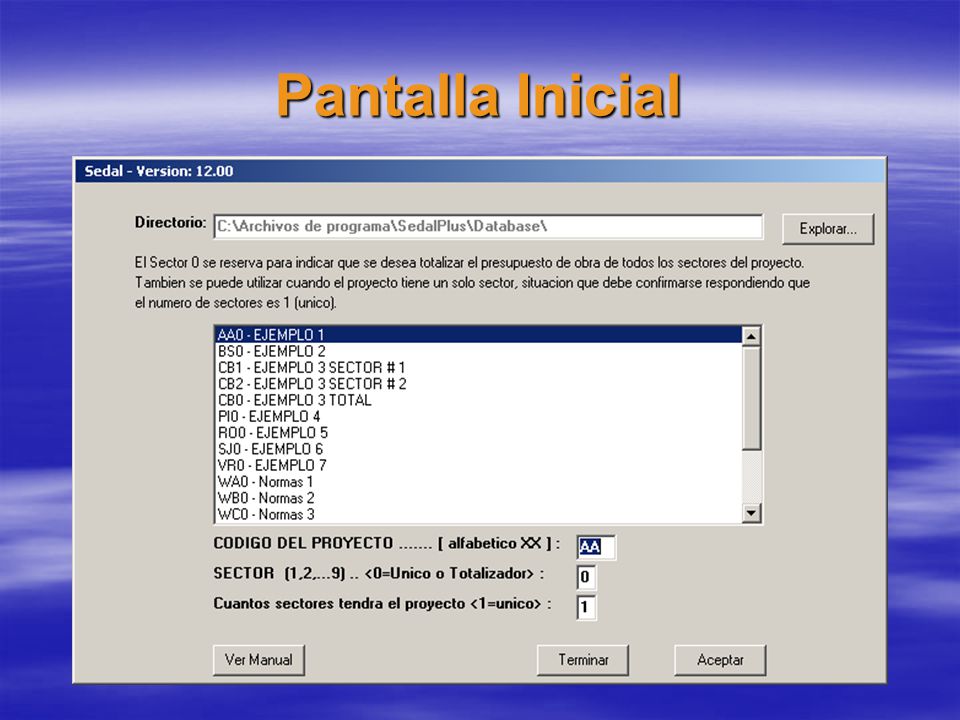This screenshot has height=720, width=960.
Task: Click the Cuantos sectores field
Action: 586,607
